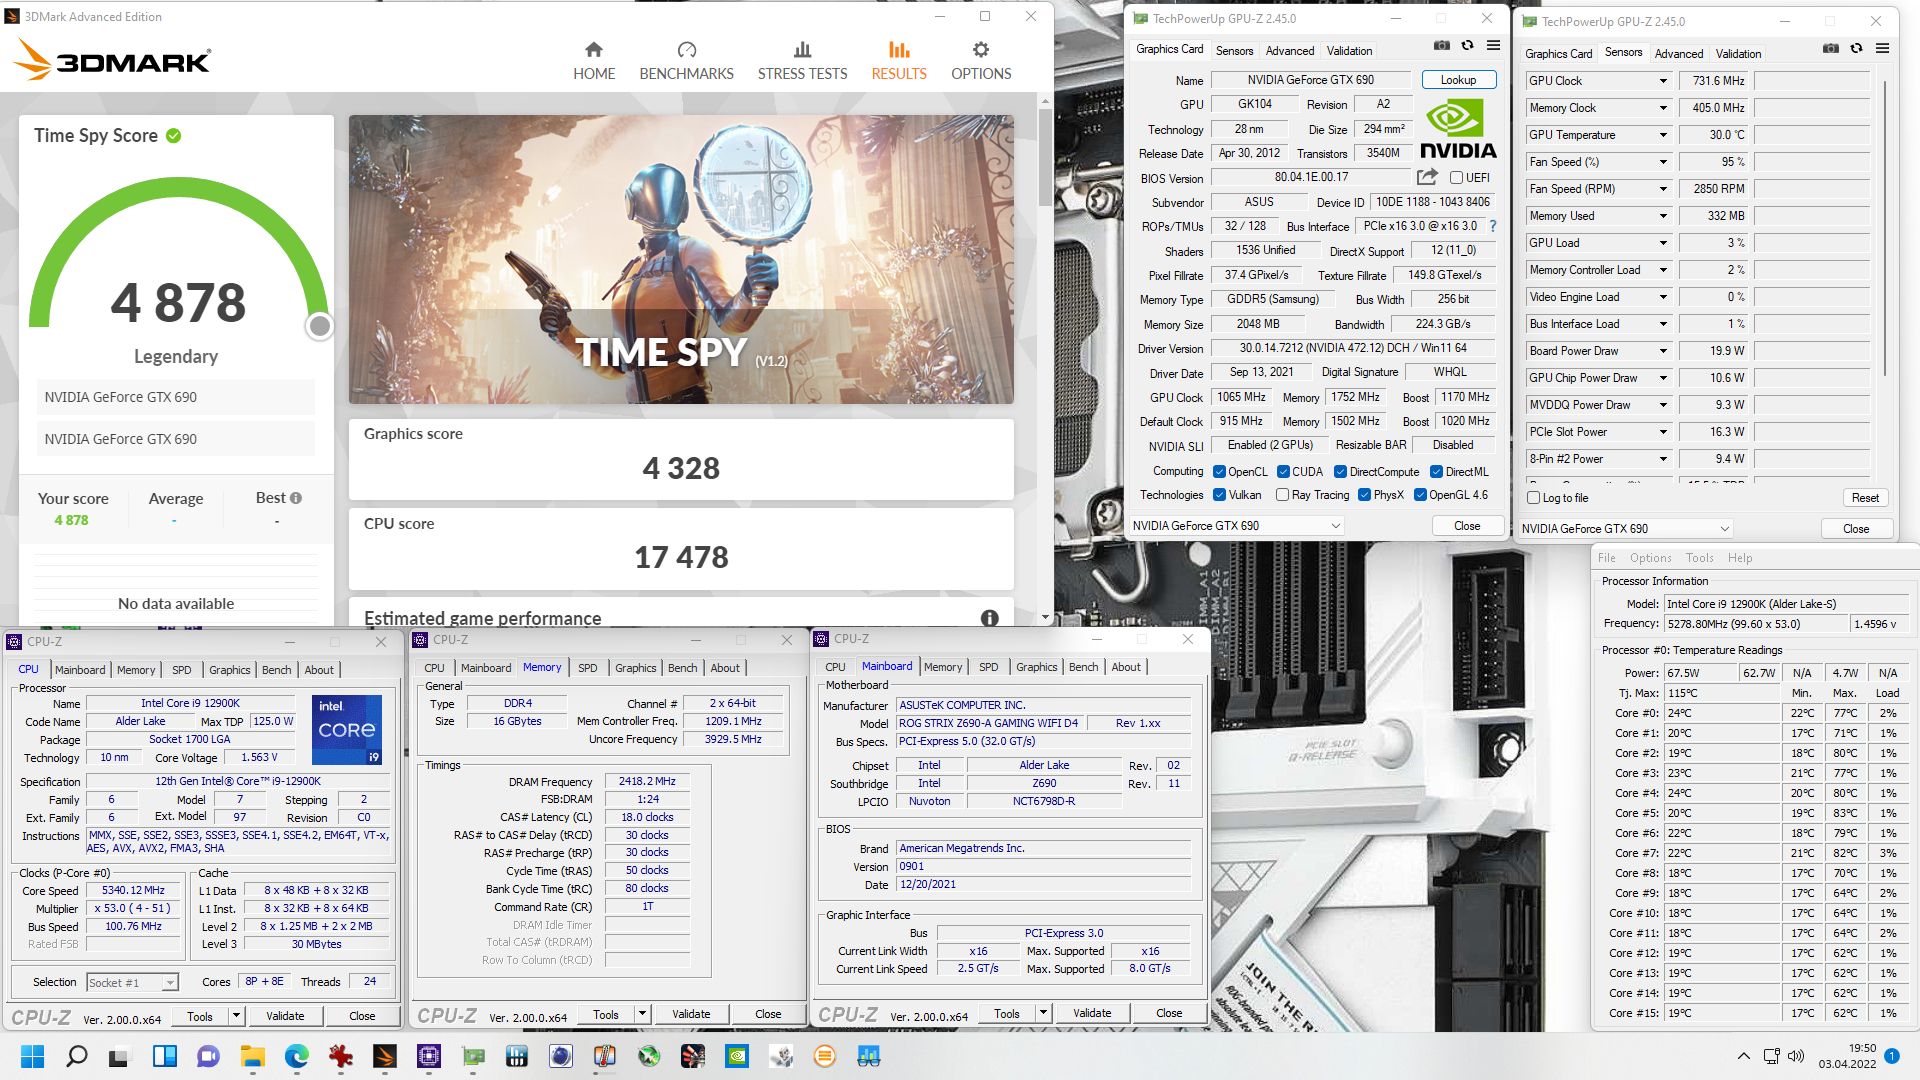Take screenshot with camera icon in Graphics Card GPU-Z window
Screen dimensions: 1920x1080
coord(1441,46)
